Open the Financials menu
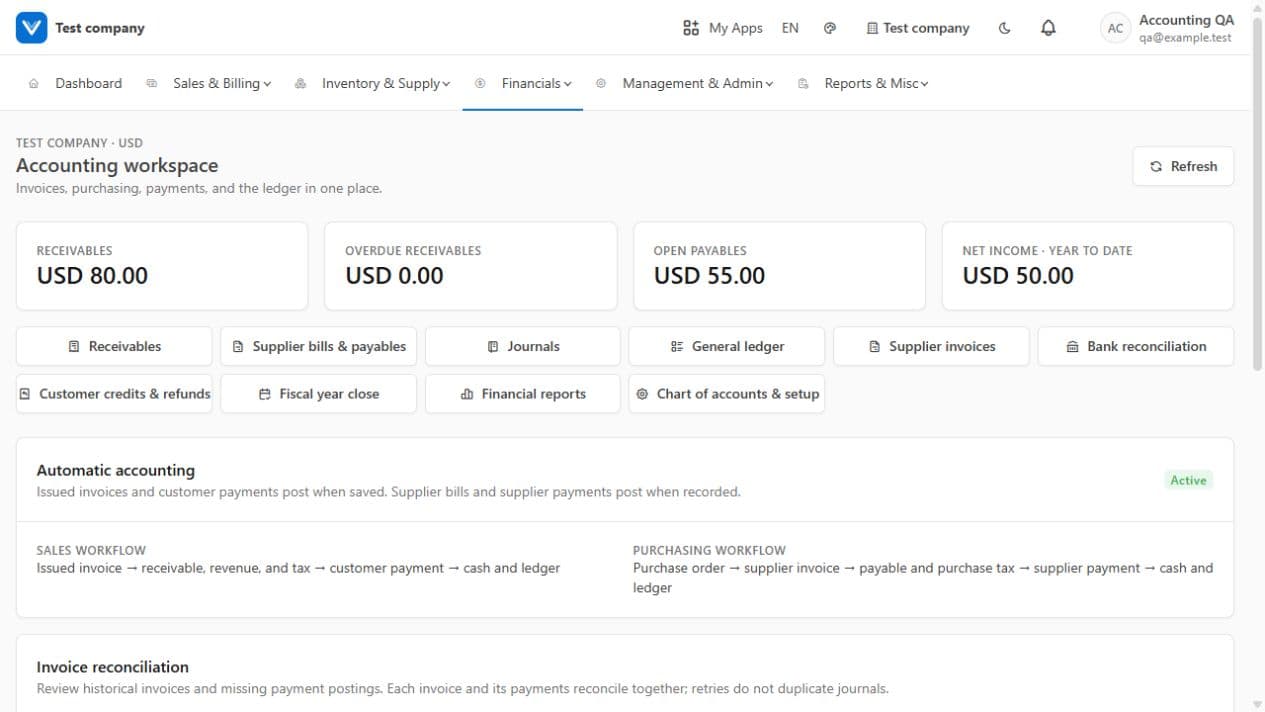This screenshot has height=712, width=1265. coord(523,84)
